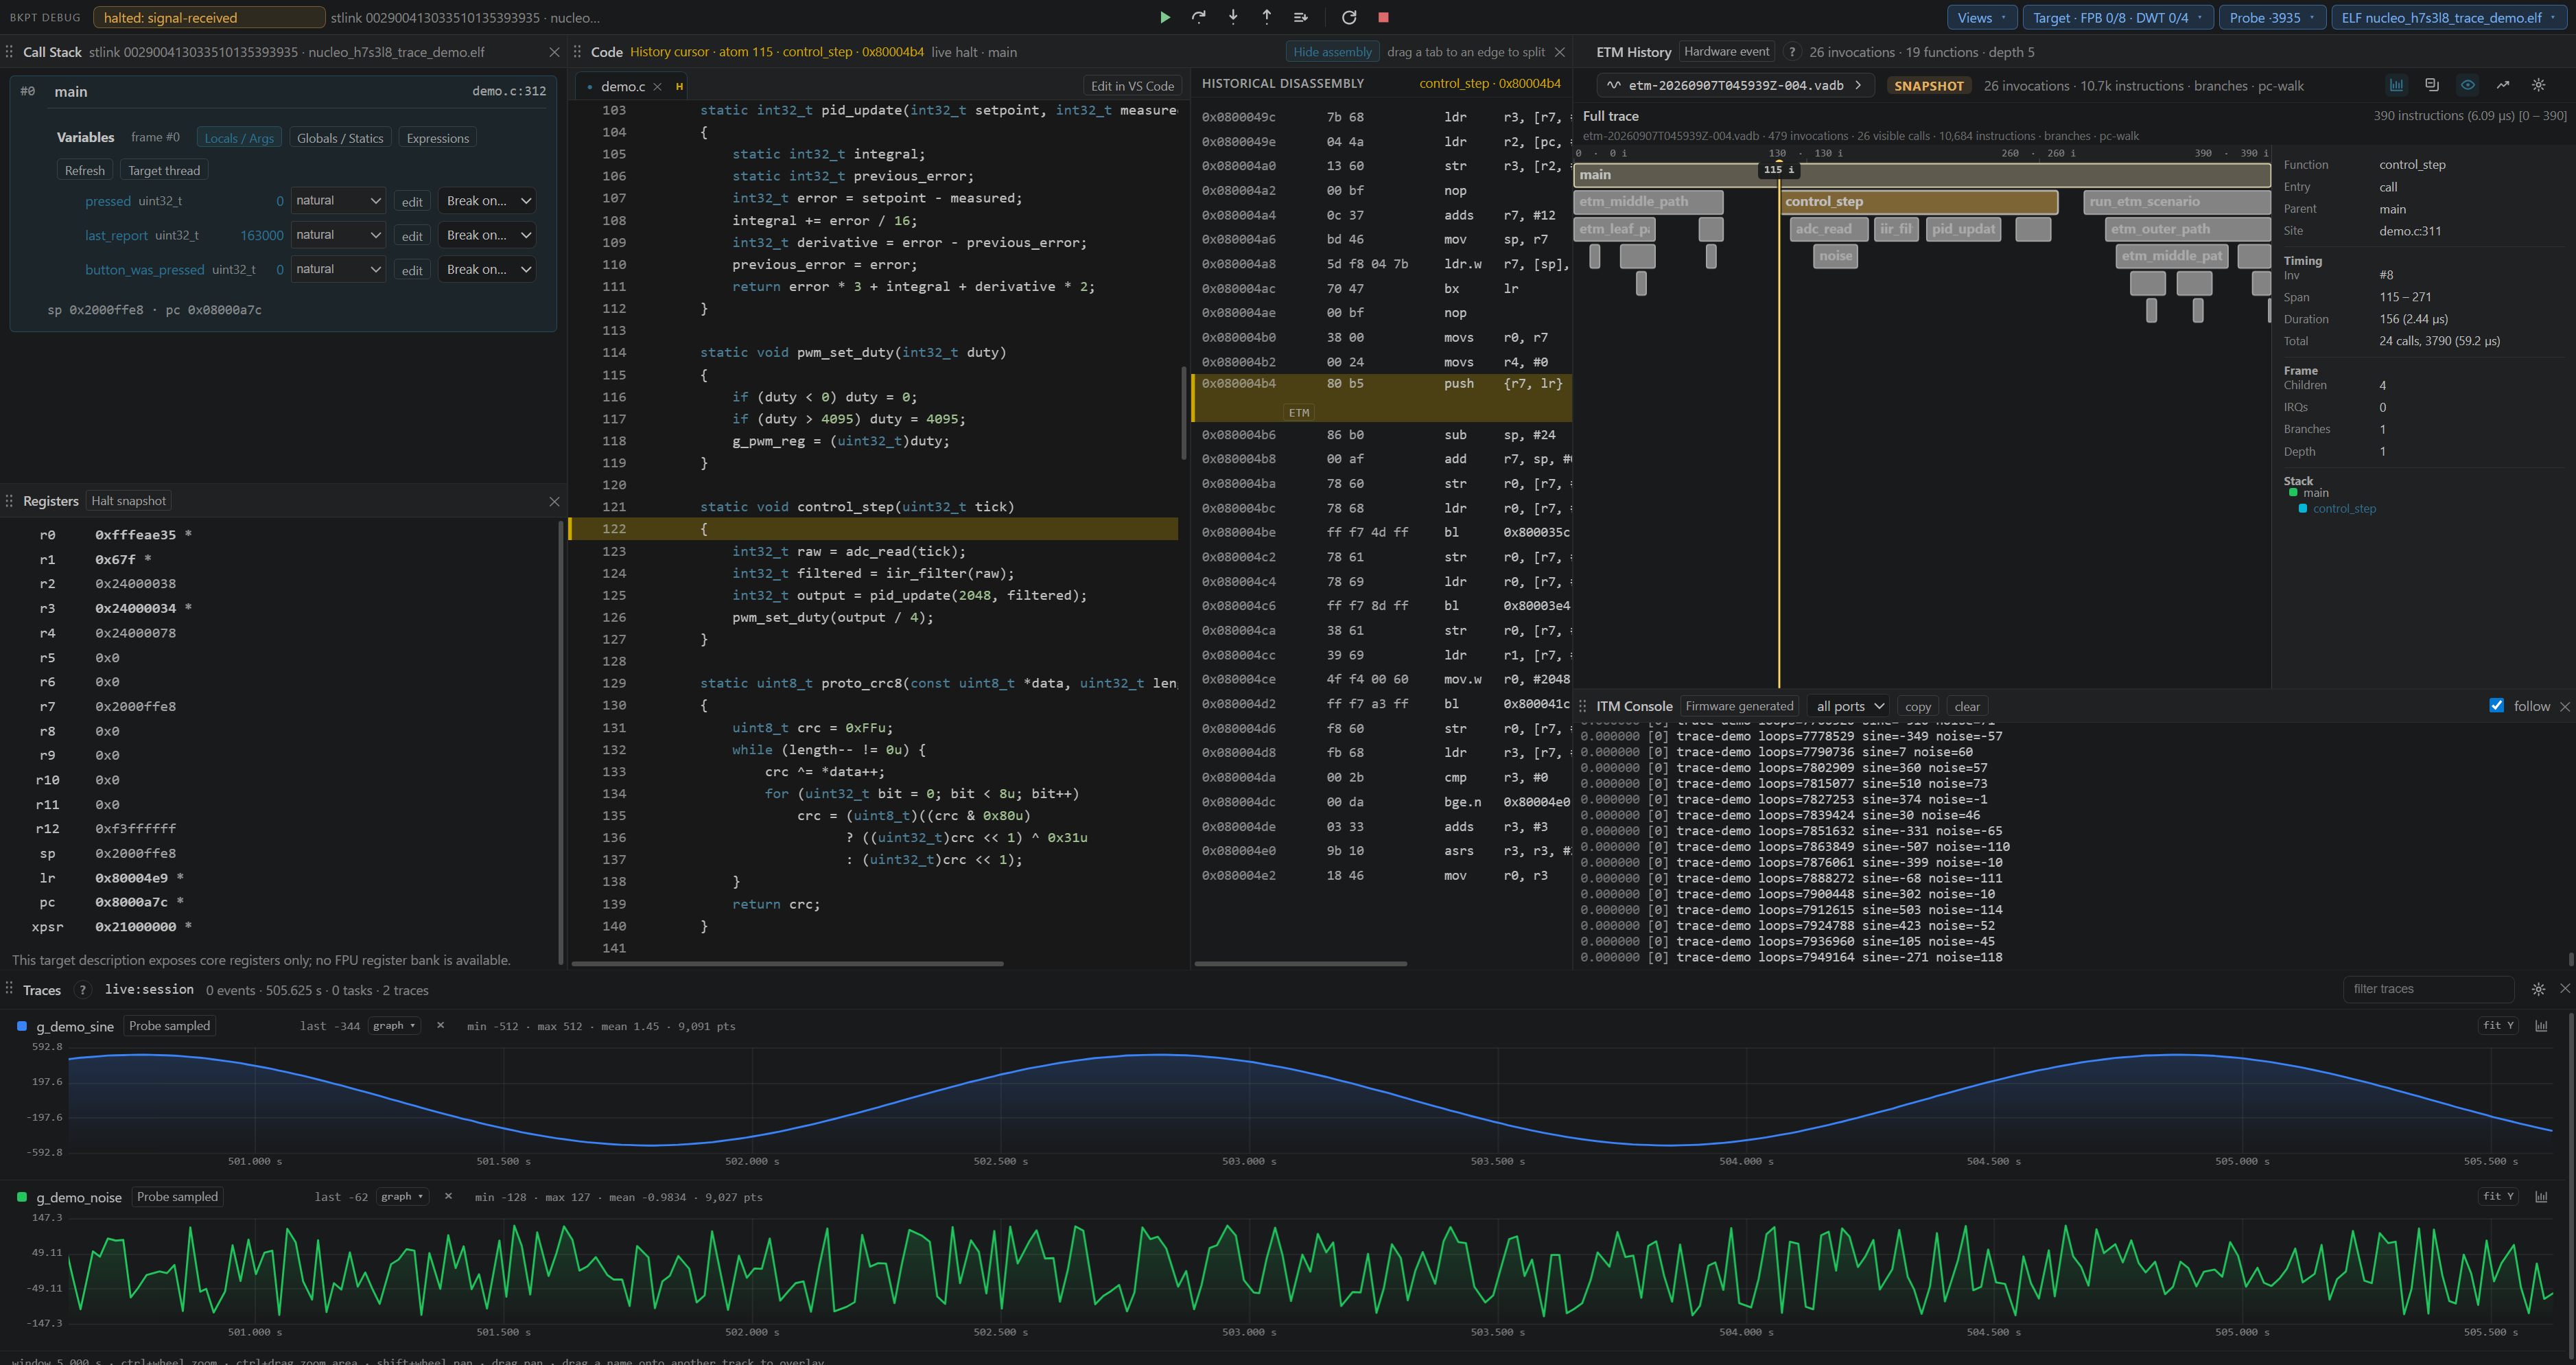Click control_step in the Stack tree

click(2344, 509)
